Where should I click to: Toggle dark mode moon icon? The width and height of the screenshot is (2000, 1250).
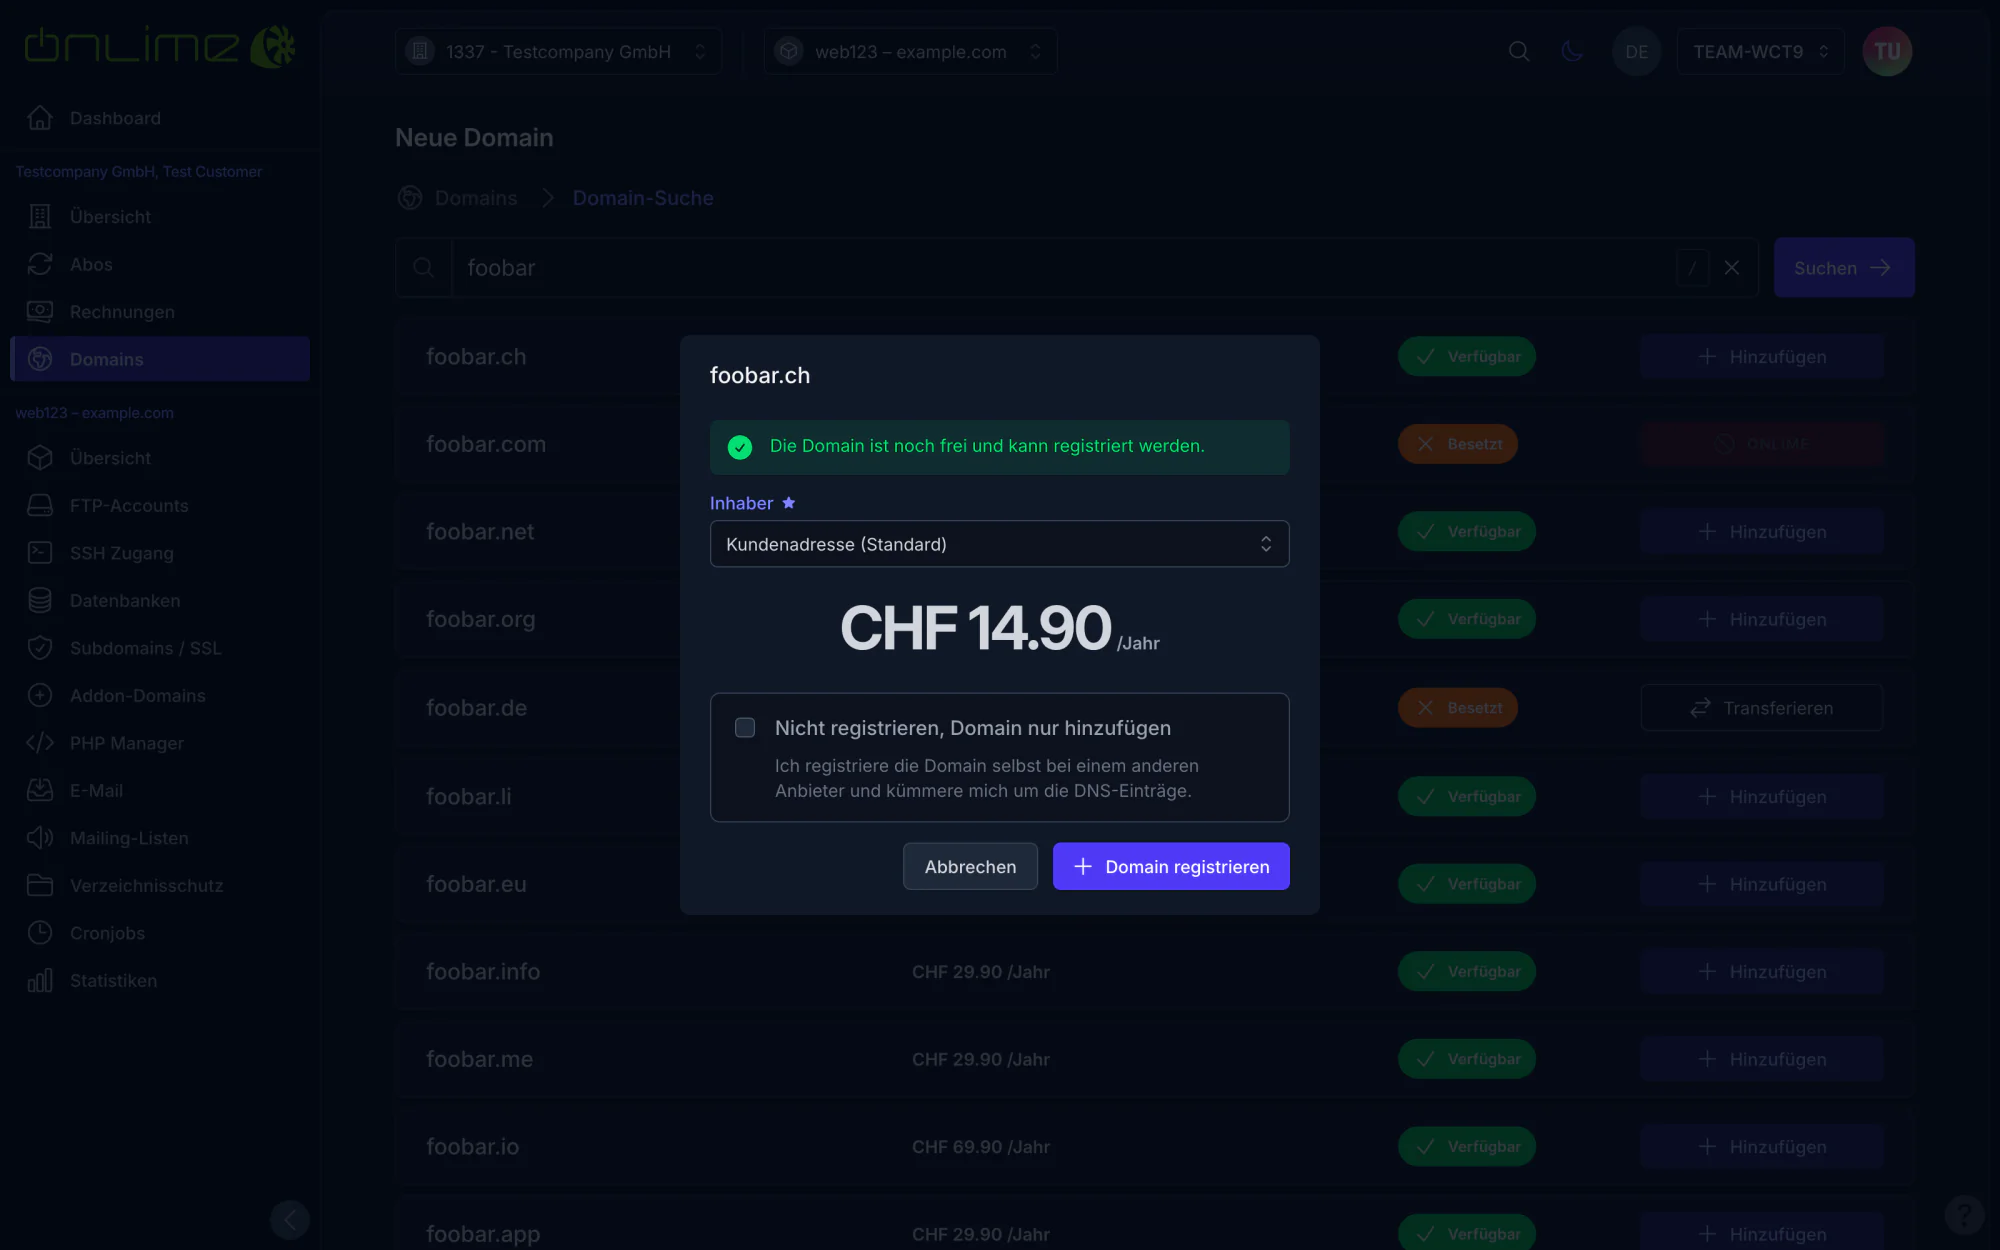click(1572, 51)
